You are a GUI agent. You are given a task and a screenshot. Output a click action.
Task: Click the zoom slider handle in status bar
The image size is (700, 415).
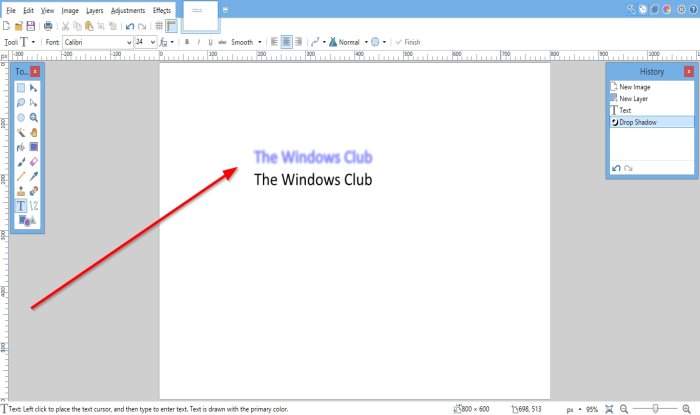pos(655,408)
